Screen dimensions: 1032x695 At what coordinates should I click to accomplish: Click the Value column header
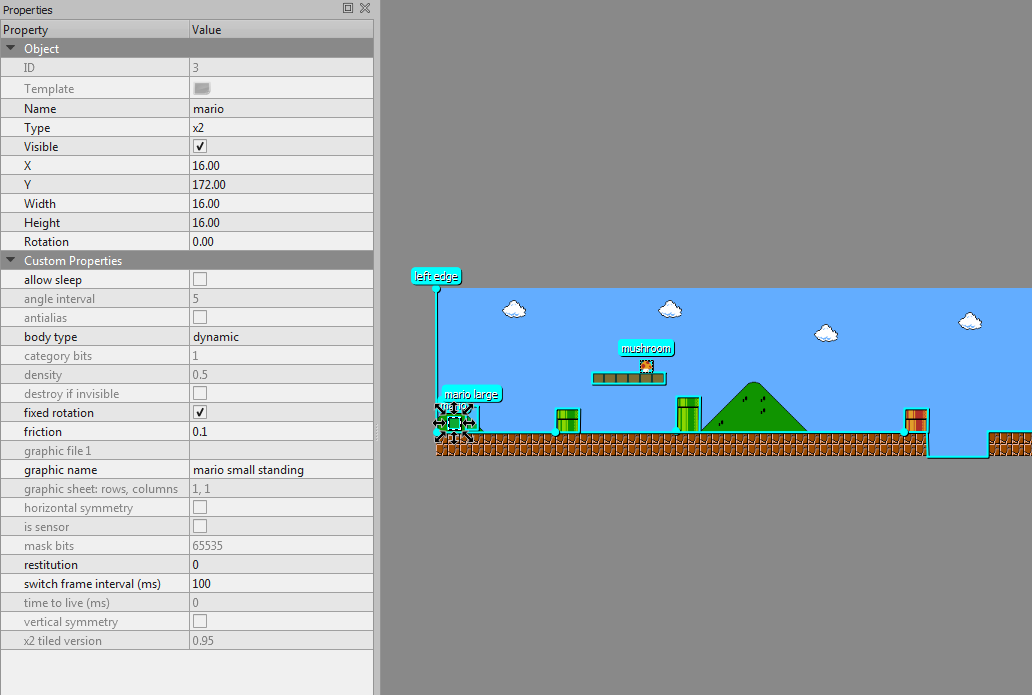pyautogui.click(x=282, y=30)
